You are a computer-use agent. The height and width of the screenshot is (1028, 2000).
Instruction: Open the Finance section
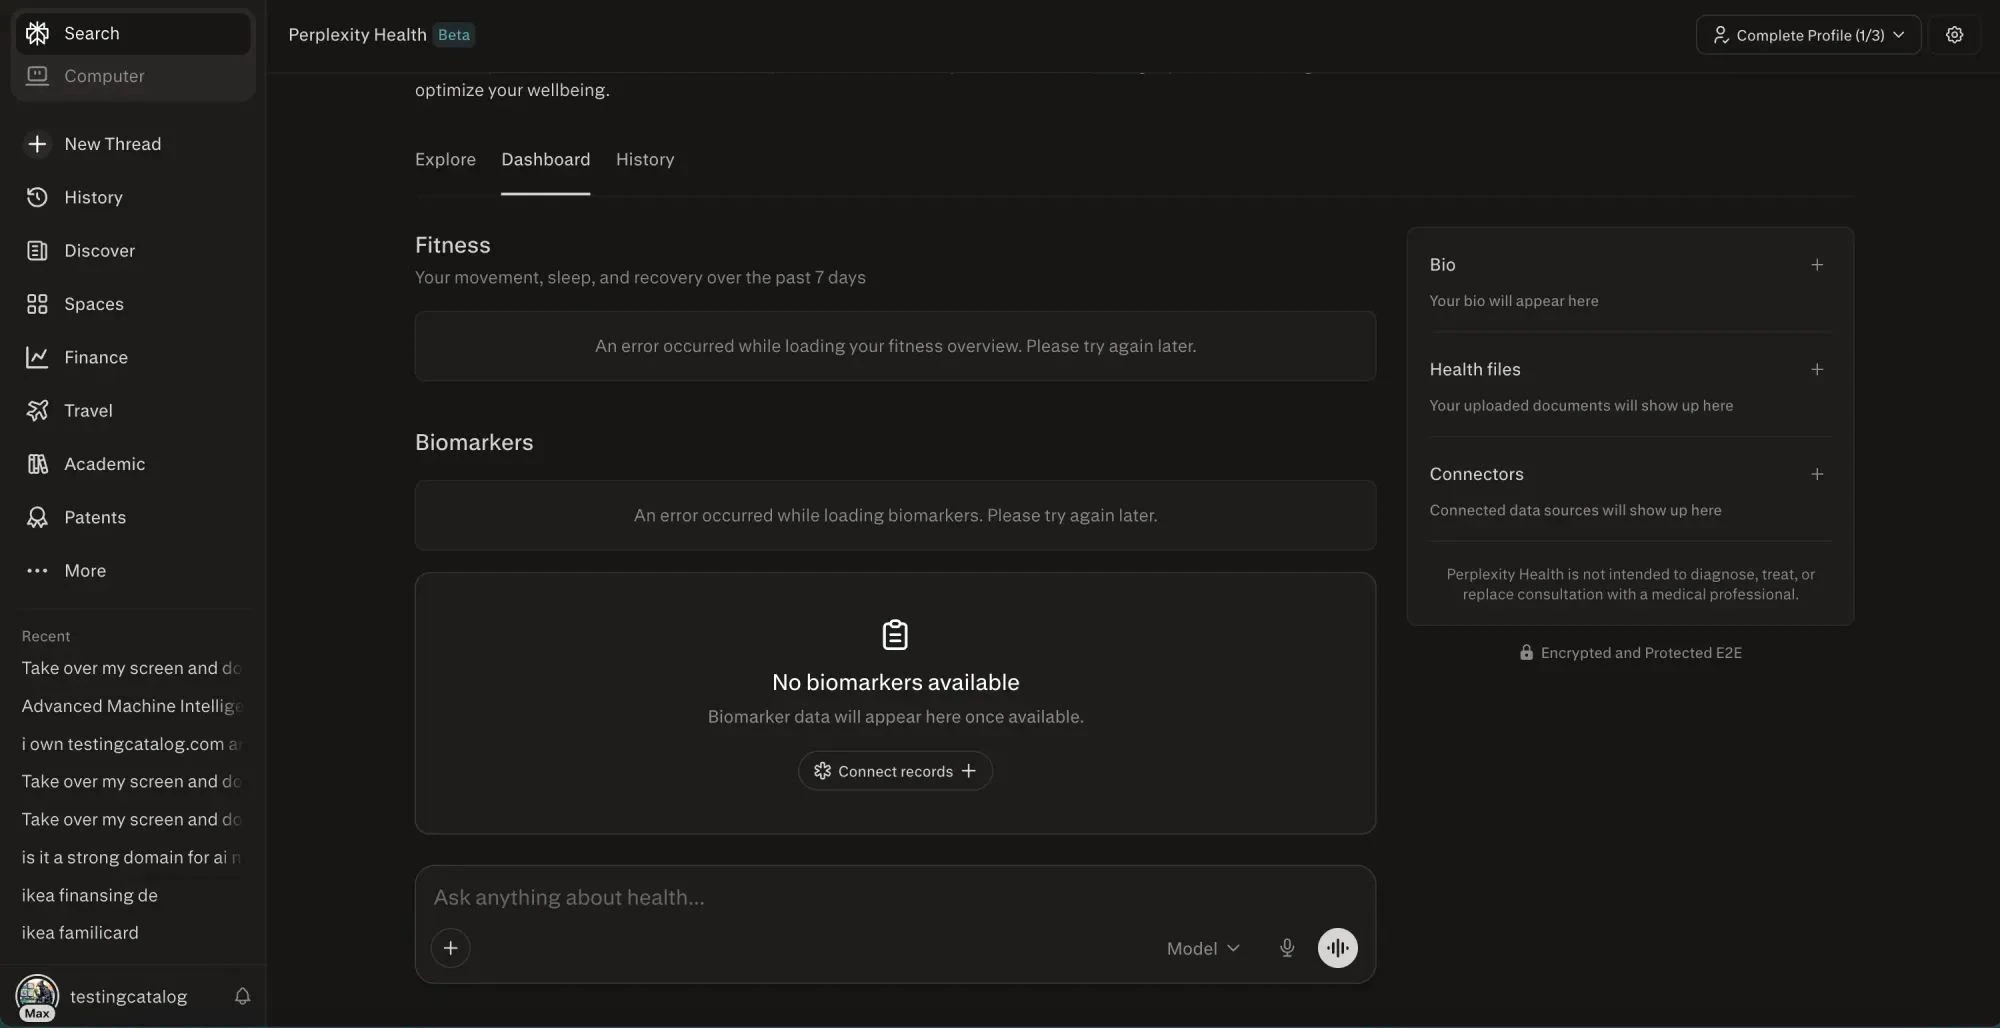click(x=96, y=357)
